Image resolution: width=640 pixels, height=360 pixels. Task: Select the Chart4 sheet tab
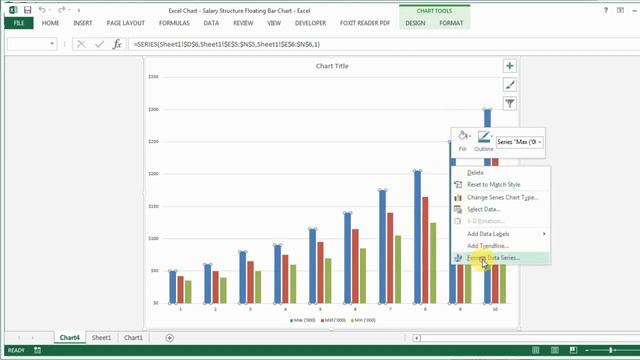[69, 338]
